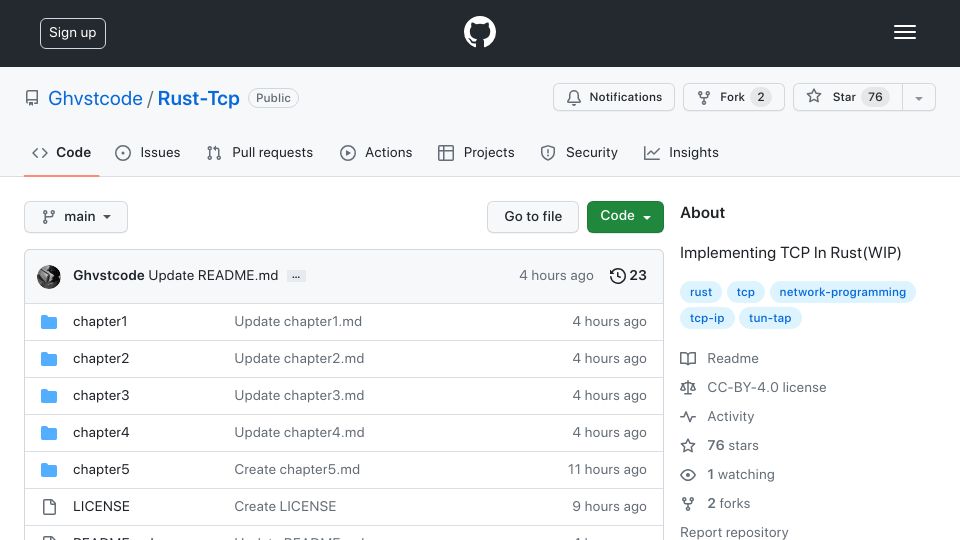Open the Update chapter3.md commit link

(x=299, y=396)
